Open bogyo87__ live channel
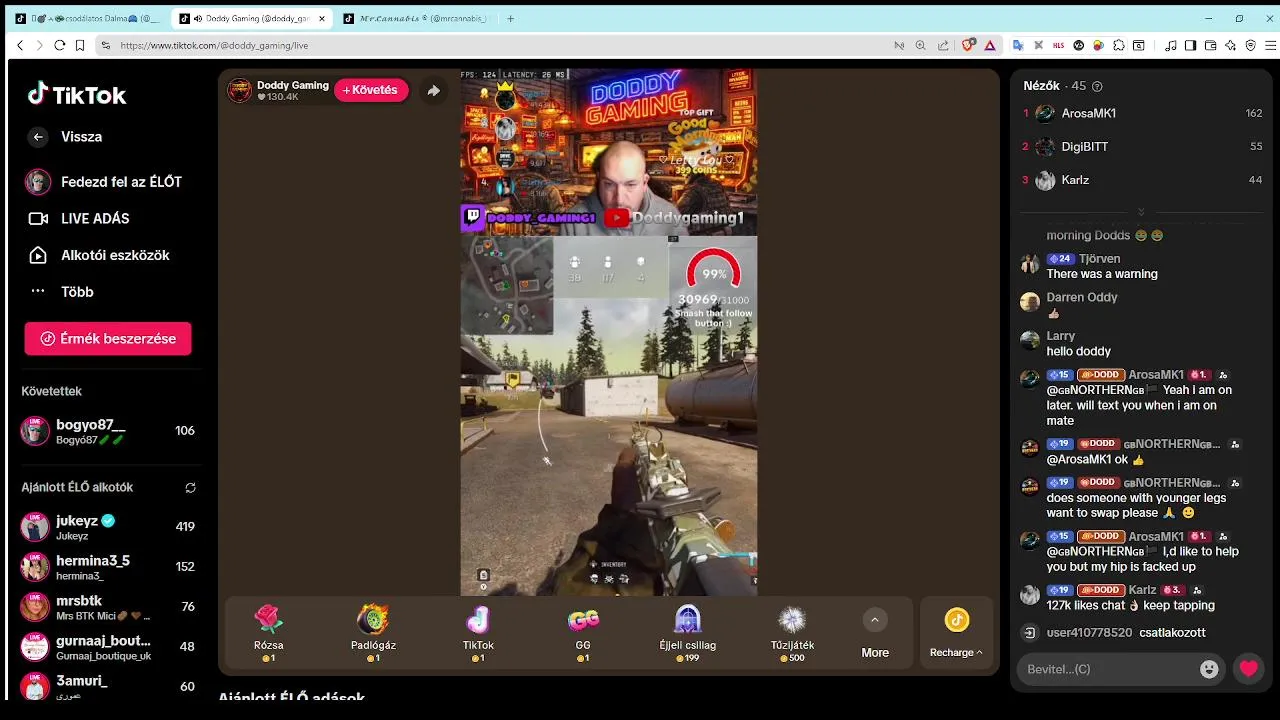This screenshot has height=720, width=1280. [108, 431]
